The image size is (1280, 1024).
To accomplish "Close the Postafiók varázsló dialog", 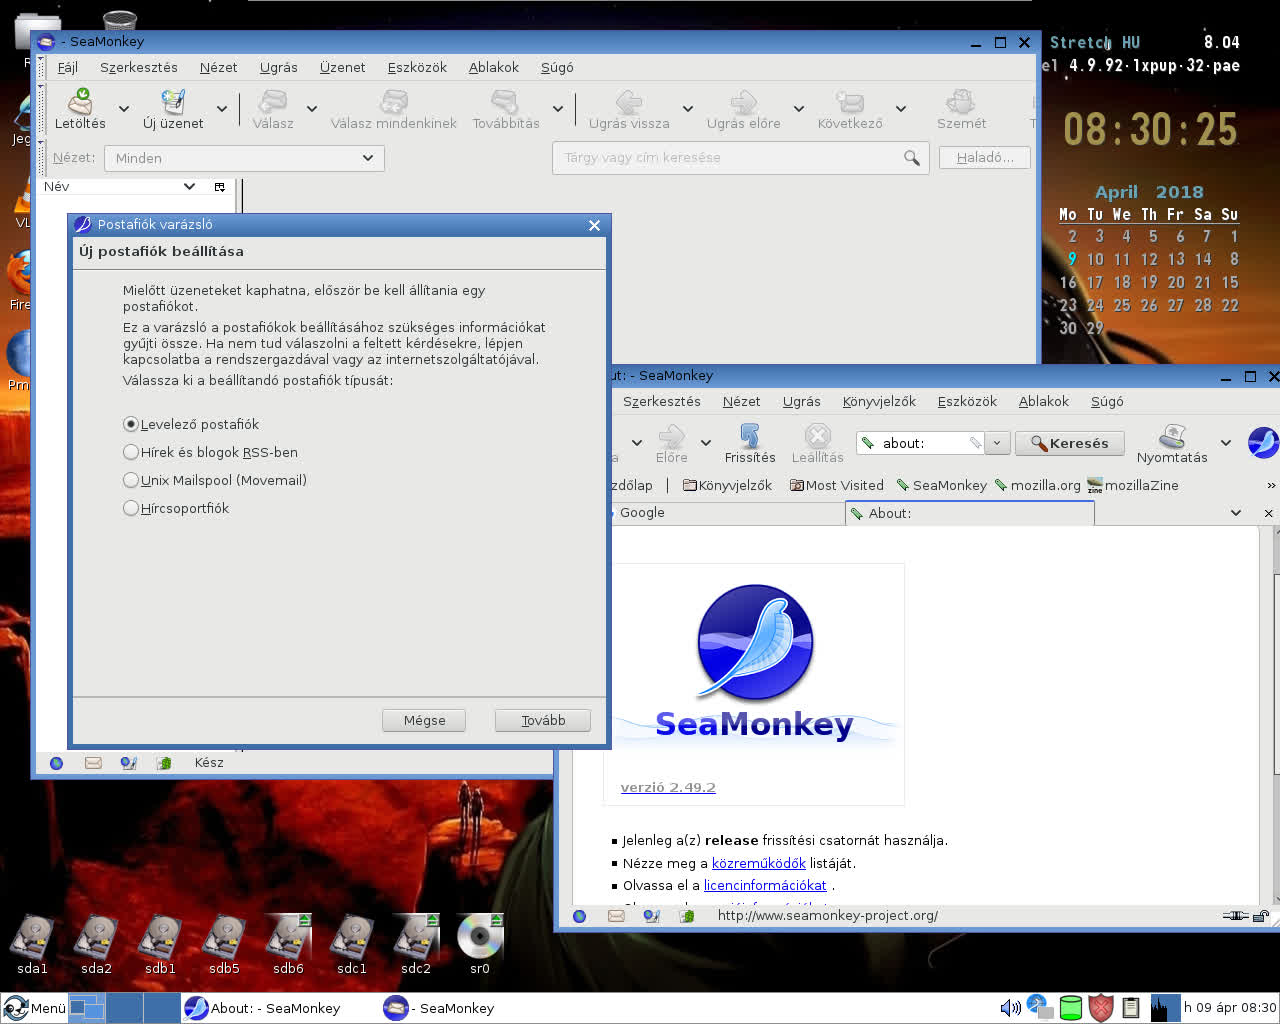I will [594, 225].
